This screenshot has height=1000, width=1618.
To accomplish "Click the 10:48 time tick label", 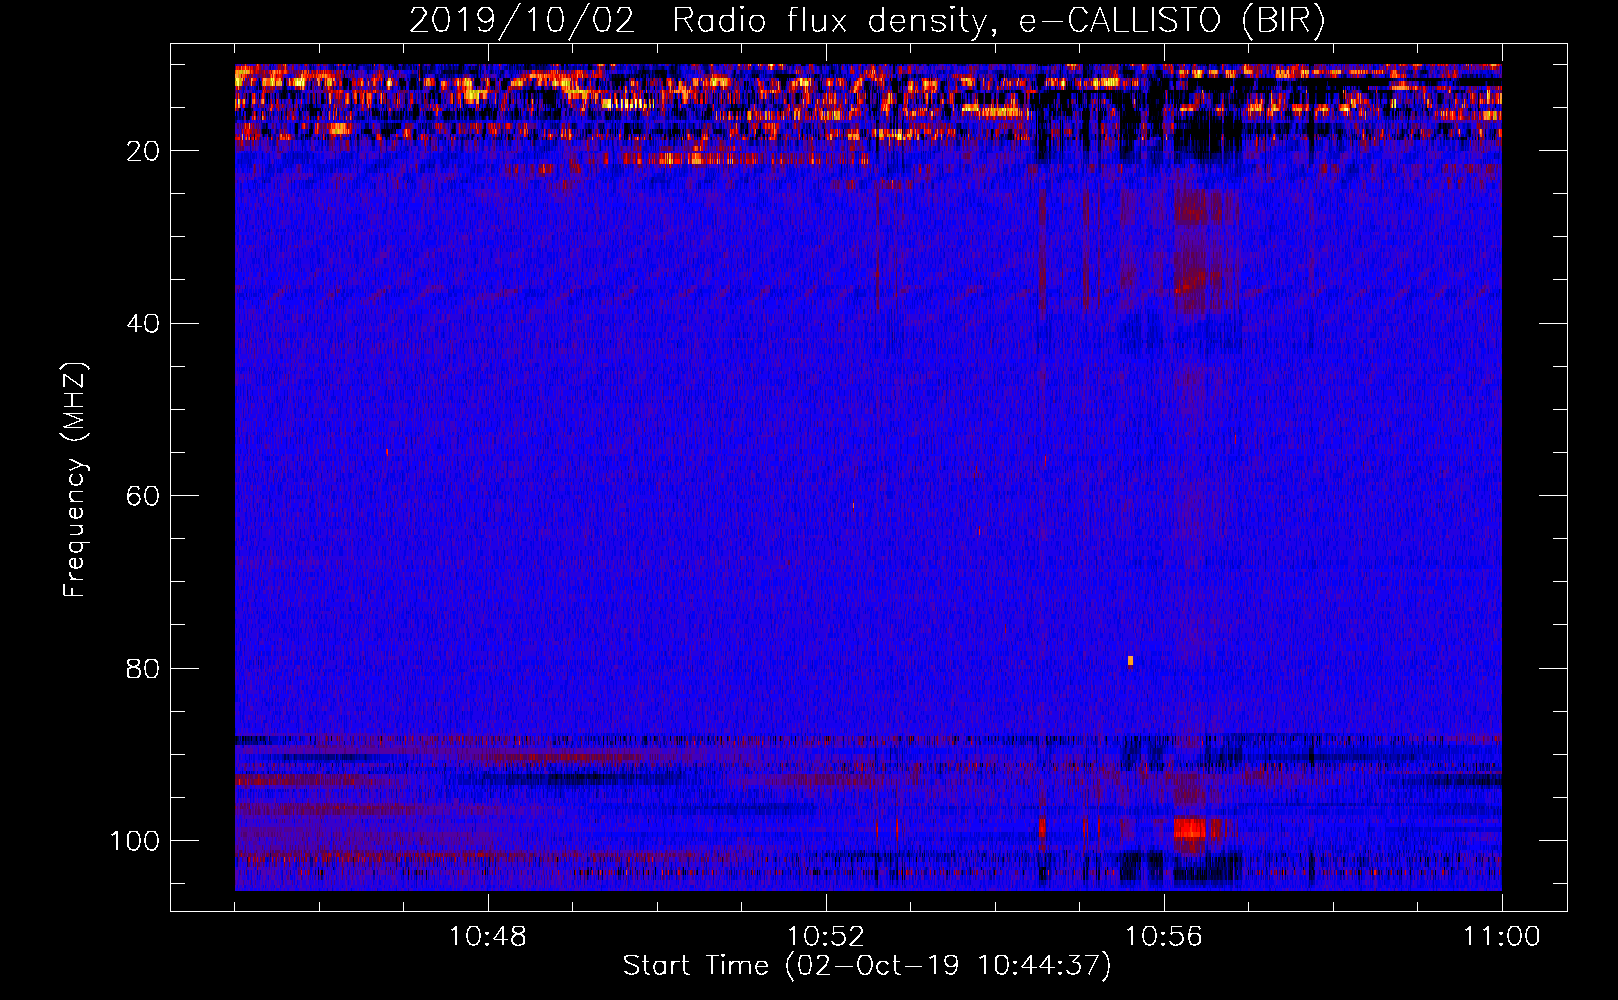I will tap(488, 937).
